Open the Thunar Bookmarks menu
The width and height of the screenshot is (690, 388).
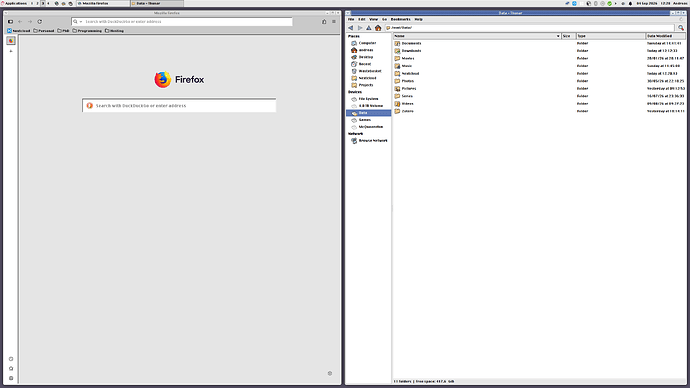click(x=400, y=19)
